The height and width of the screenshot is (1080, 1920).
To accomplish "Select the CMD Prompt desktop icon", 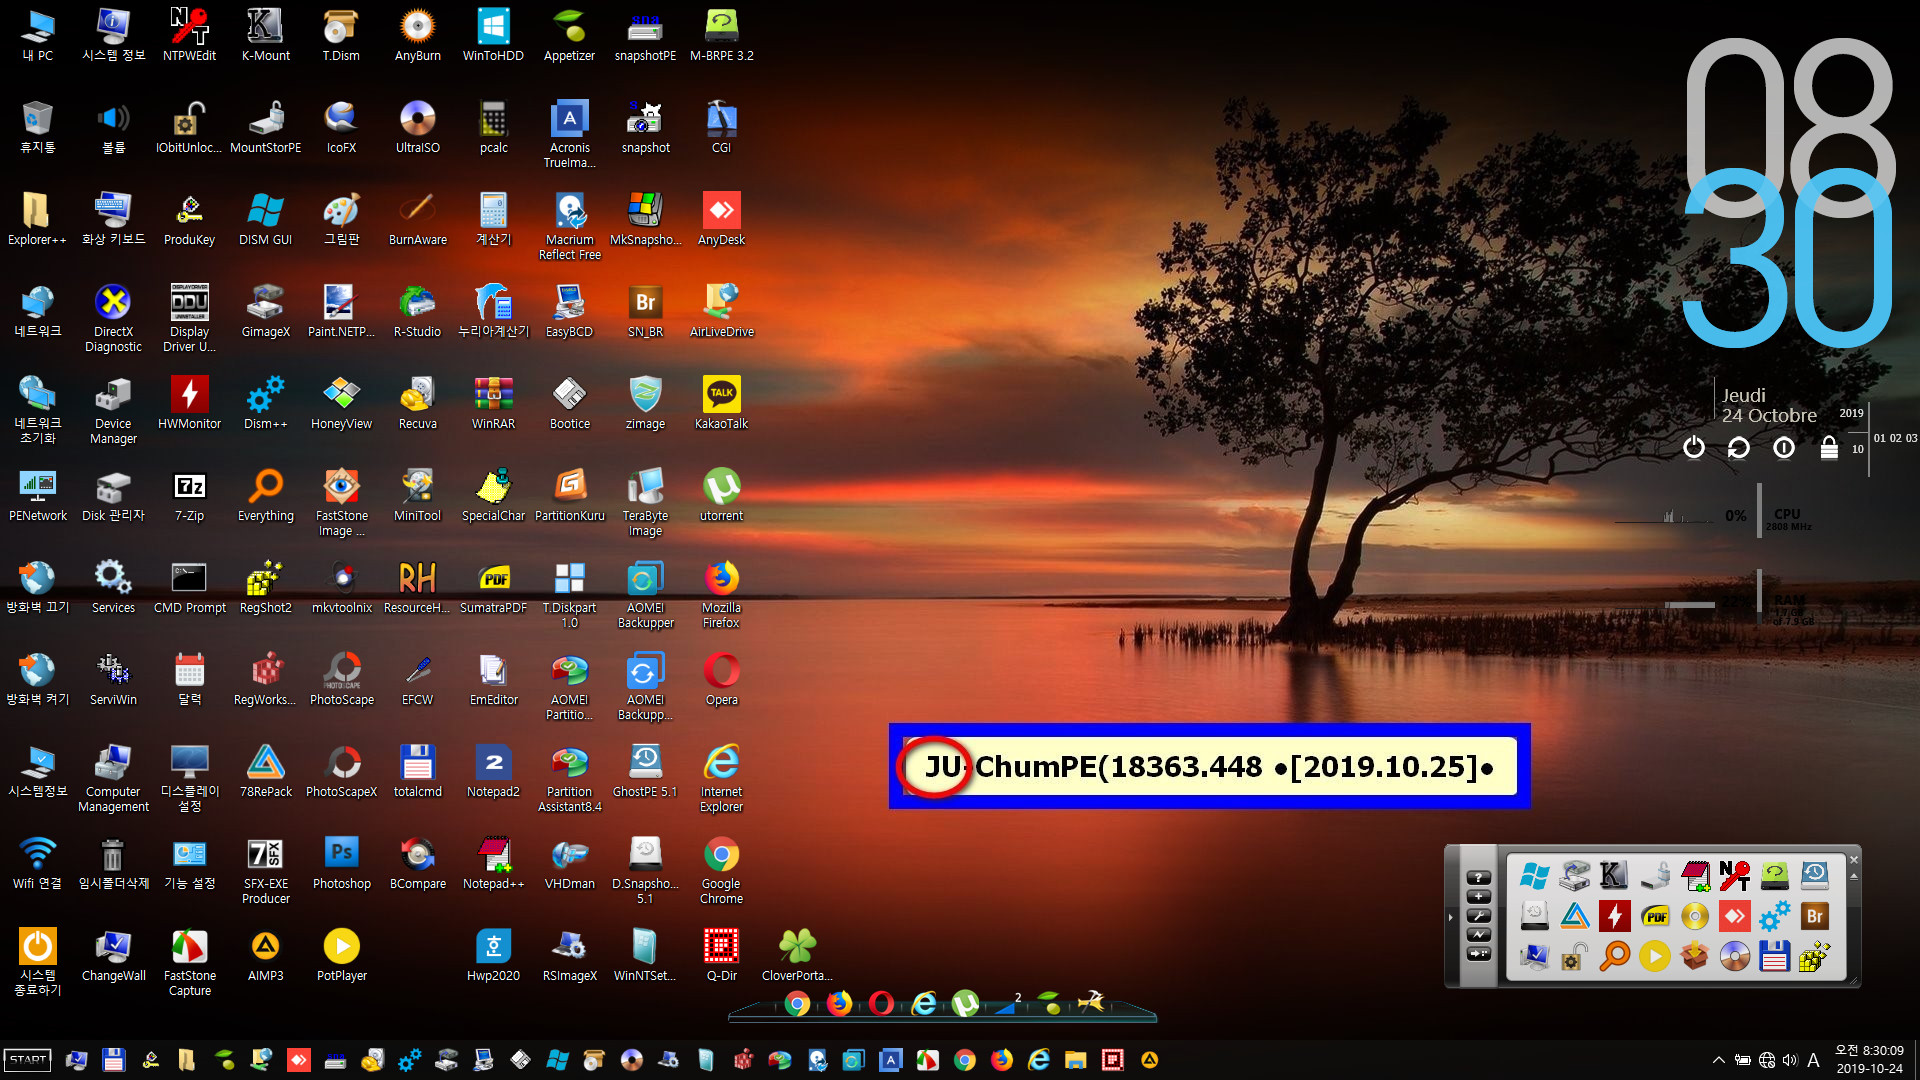I will pyautogui.click(x=189, y=587).
